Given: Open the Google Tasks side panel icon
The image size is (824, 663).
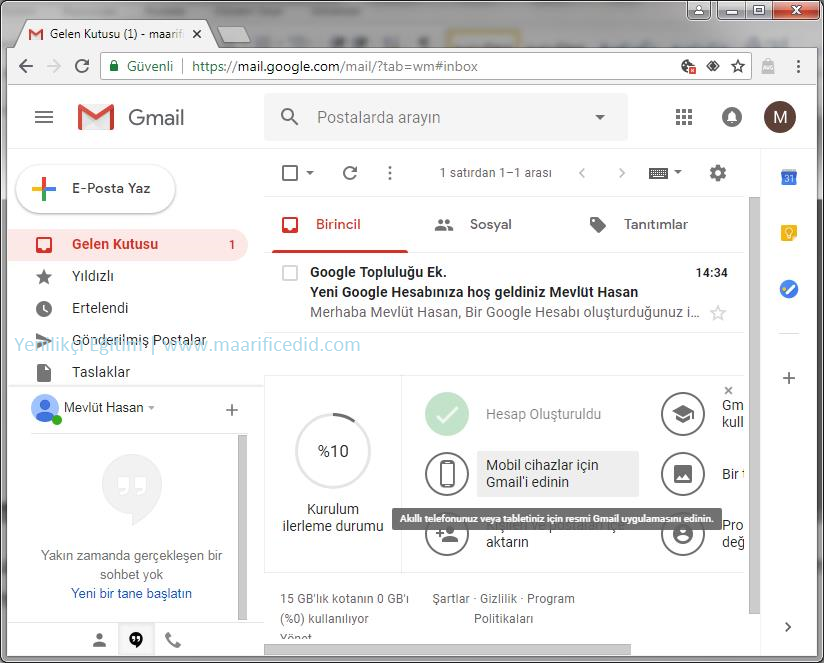Looking at the screenshot, I should click(x=789, y=289).
